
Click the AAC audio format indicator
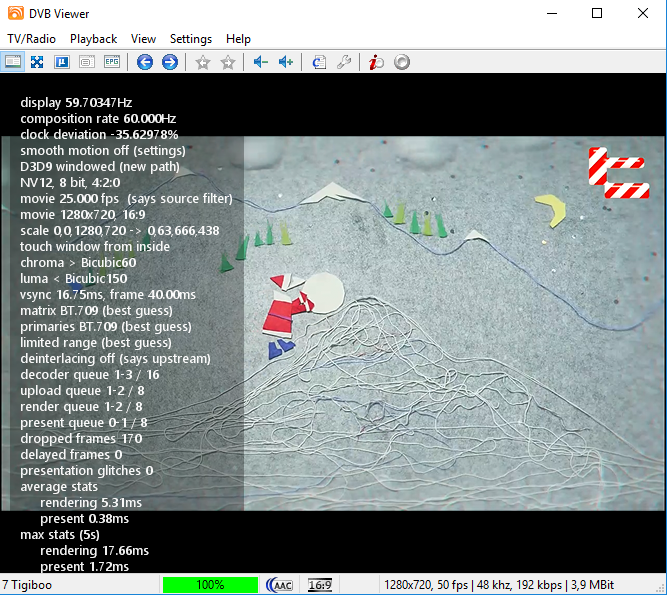(x=279, y=585)
